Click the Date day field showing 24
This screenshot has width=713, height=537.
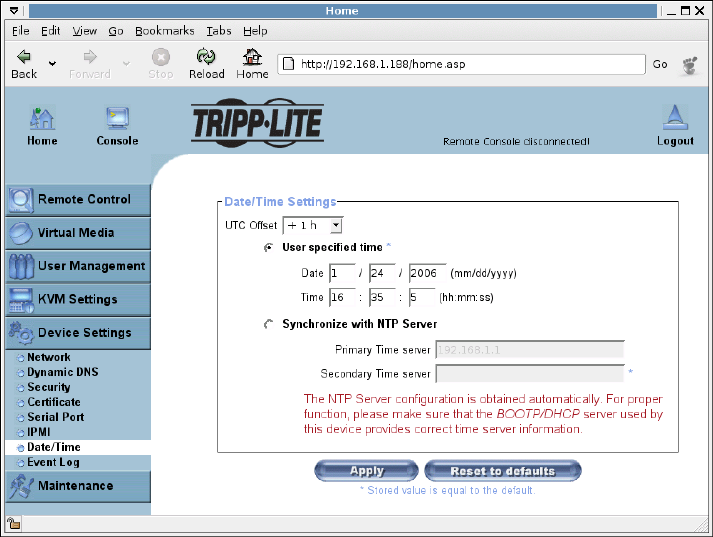(382, 273)
